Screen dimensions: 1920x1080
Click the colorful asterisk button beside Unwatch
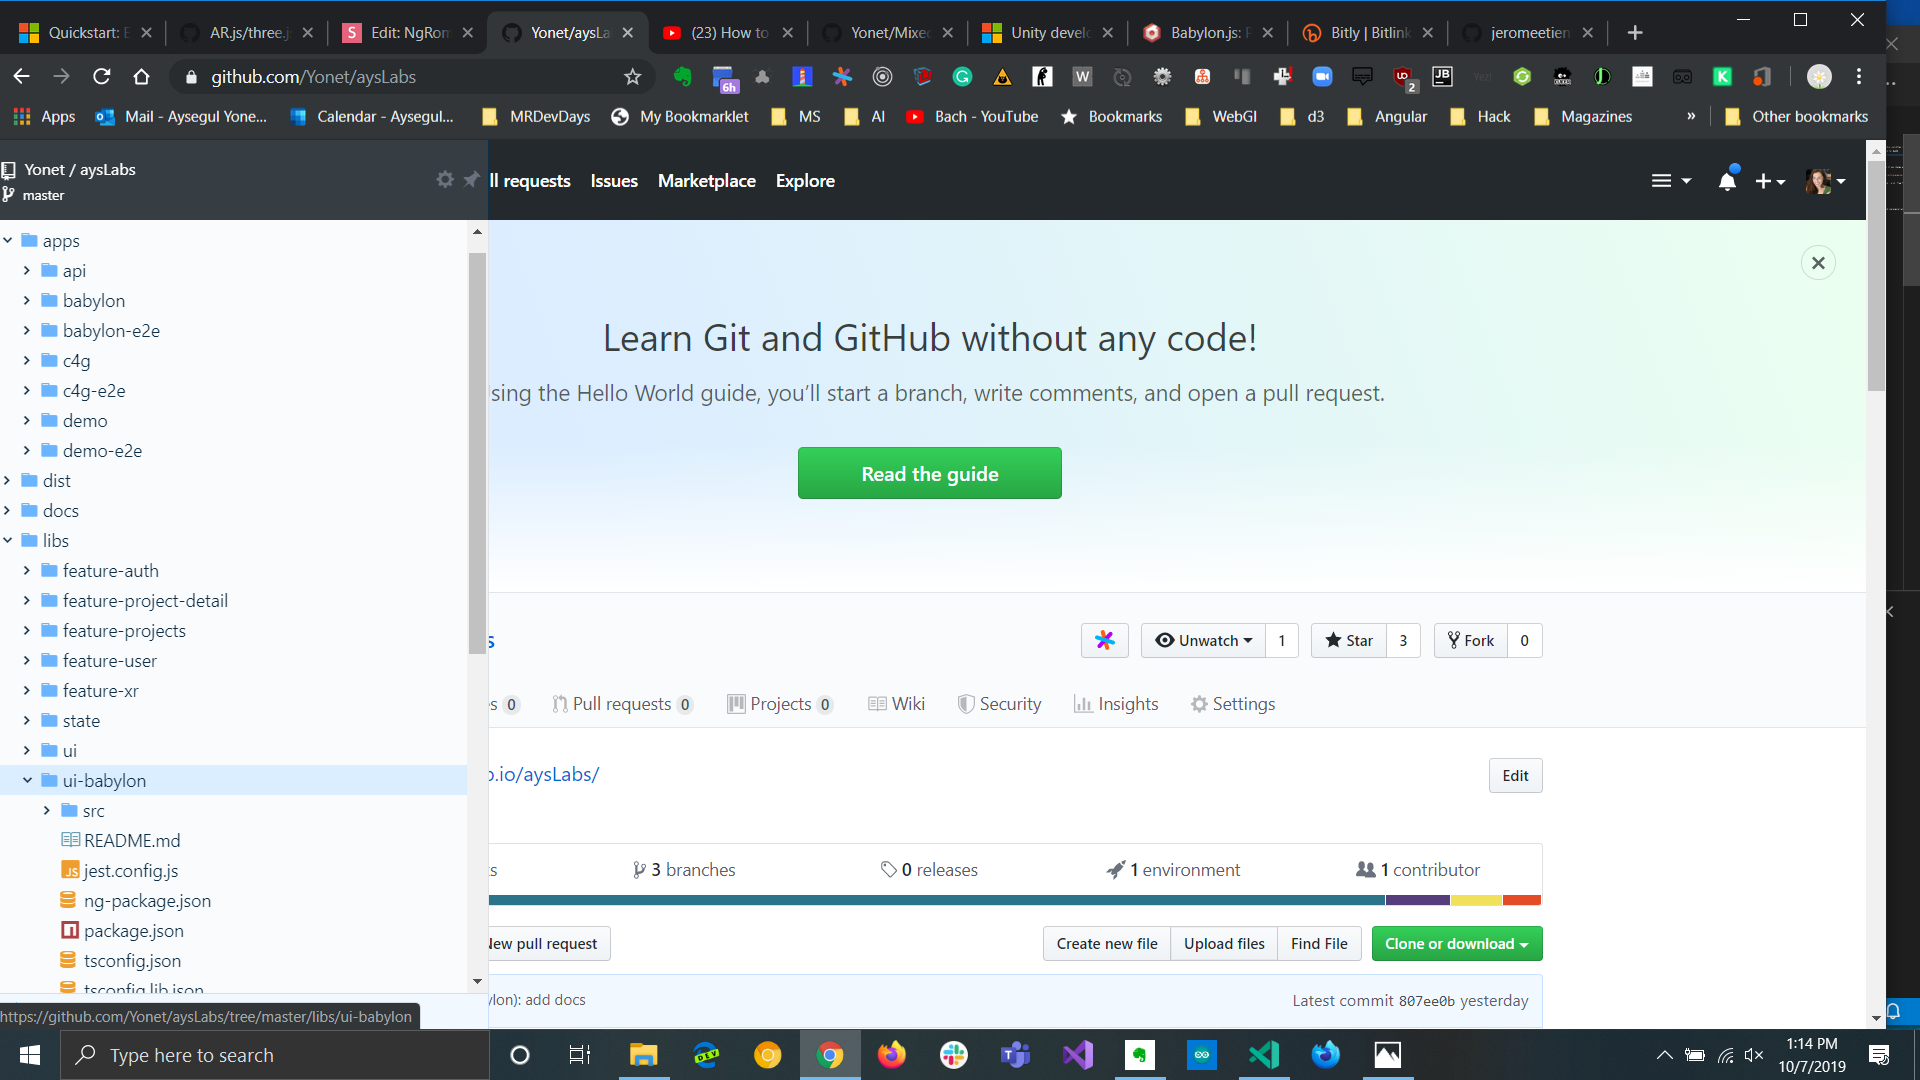click(1104, 641)
